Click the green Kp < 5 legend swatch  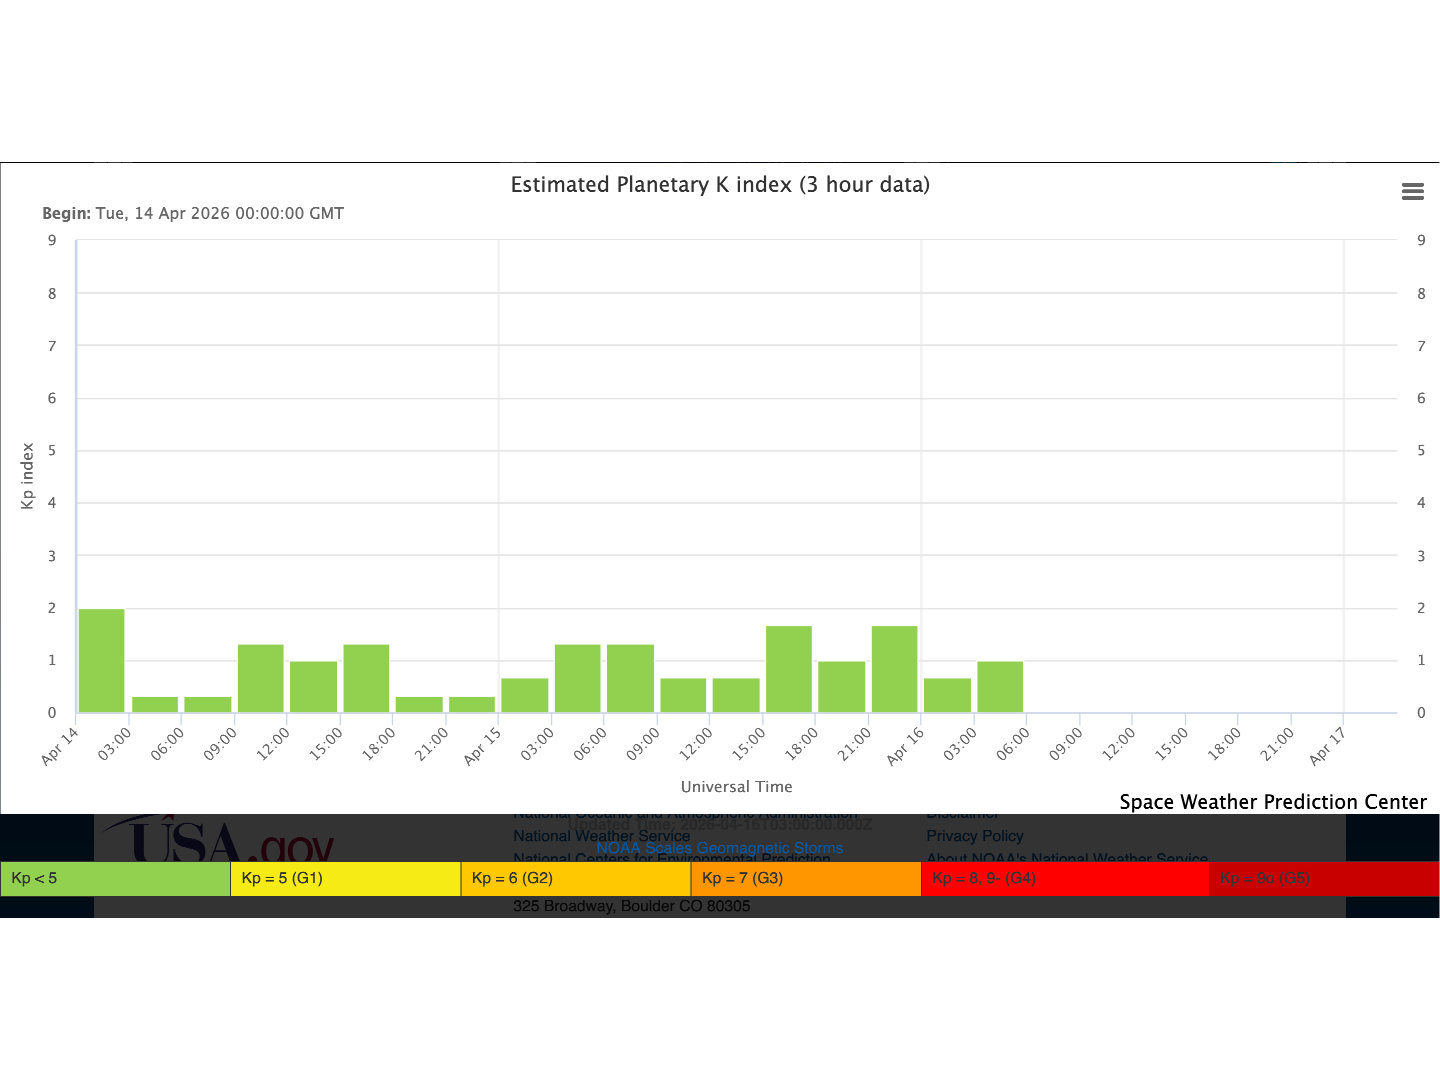click(x=115, y=878)
